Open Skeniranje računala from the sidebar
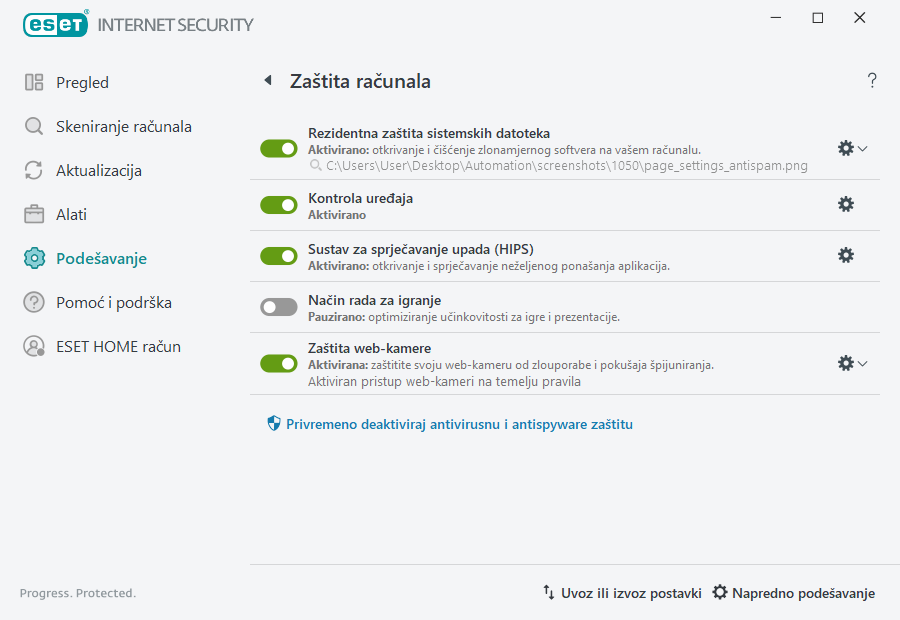This screenshot has width=900, height=620. [x=34, y=126]
